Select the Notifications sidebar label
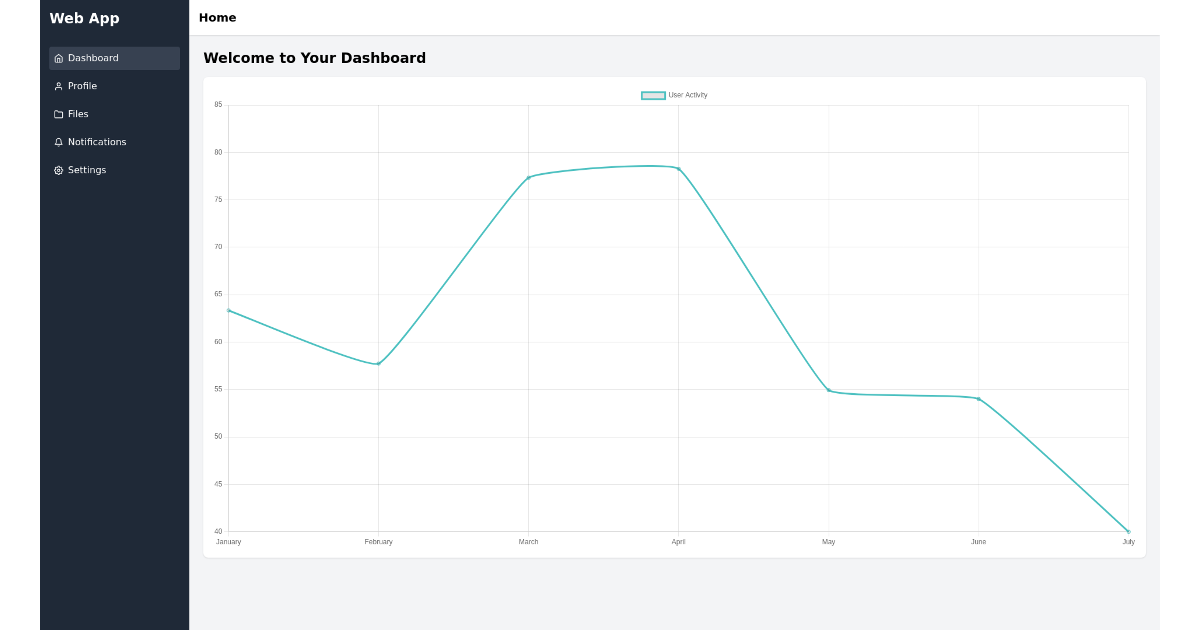The width and height of the screenshot is (1200, 630). tap(97, 142)
